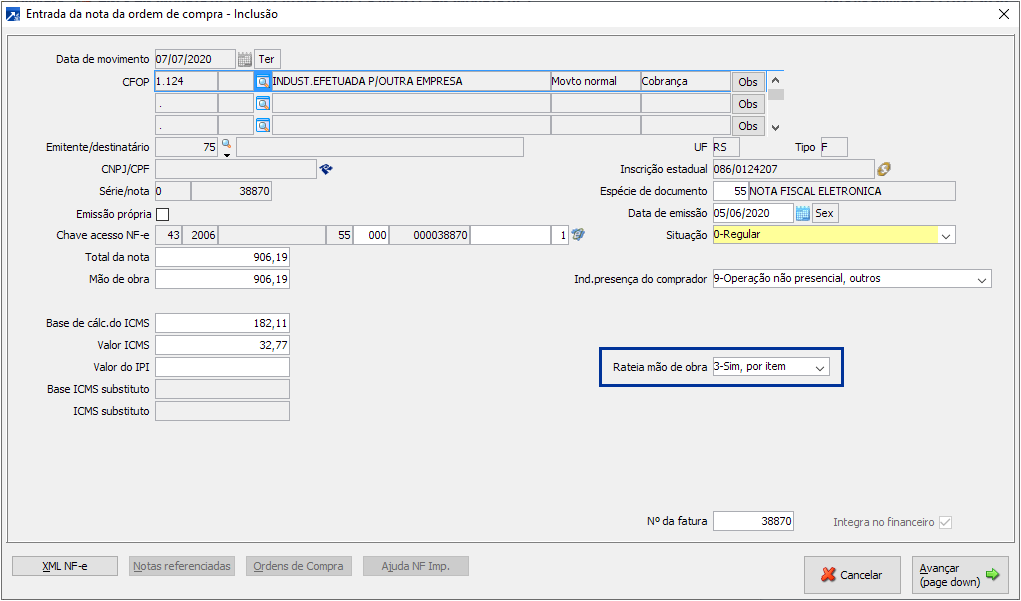
Task: Click the UF field showing RS
Action: click(726, 147)
